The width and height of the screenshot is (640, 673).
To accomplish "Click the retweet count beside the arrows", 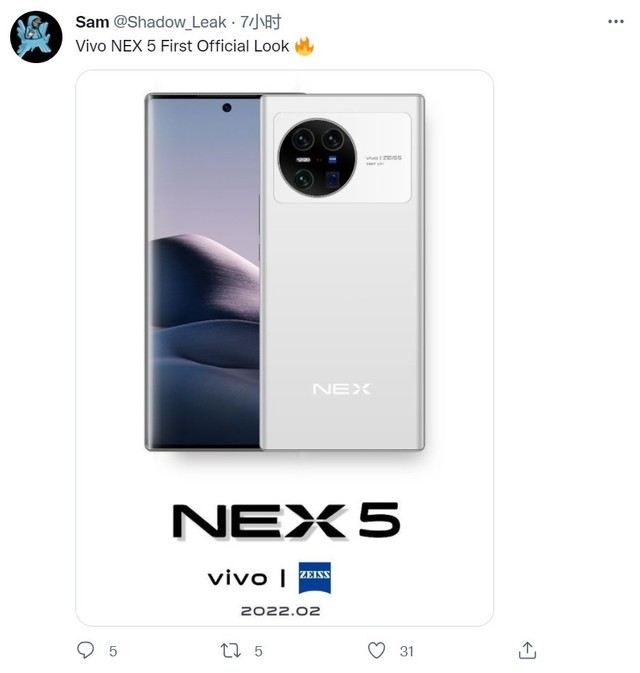I will [258, 651].
